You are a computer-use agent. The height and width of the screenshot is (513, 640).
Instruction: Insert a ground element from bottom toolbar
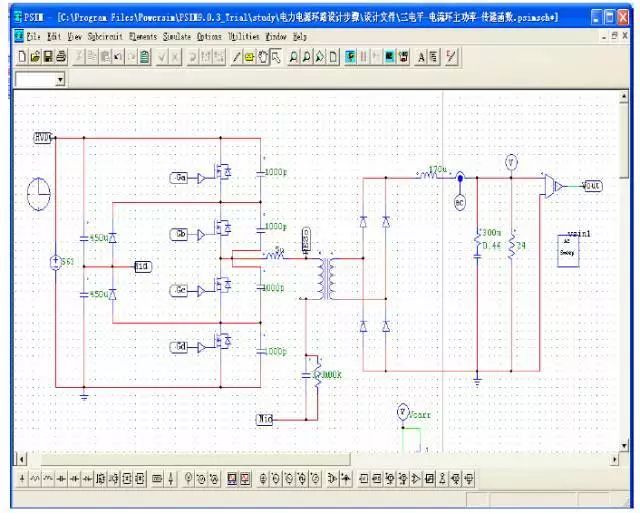(22, 478)
